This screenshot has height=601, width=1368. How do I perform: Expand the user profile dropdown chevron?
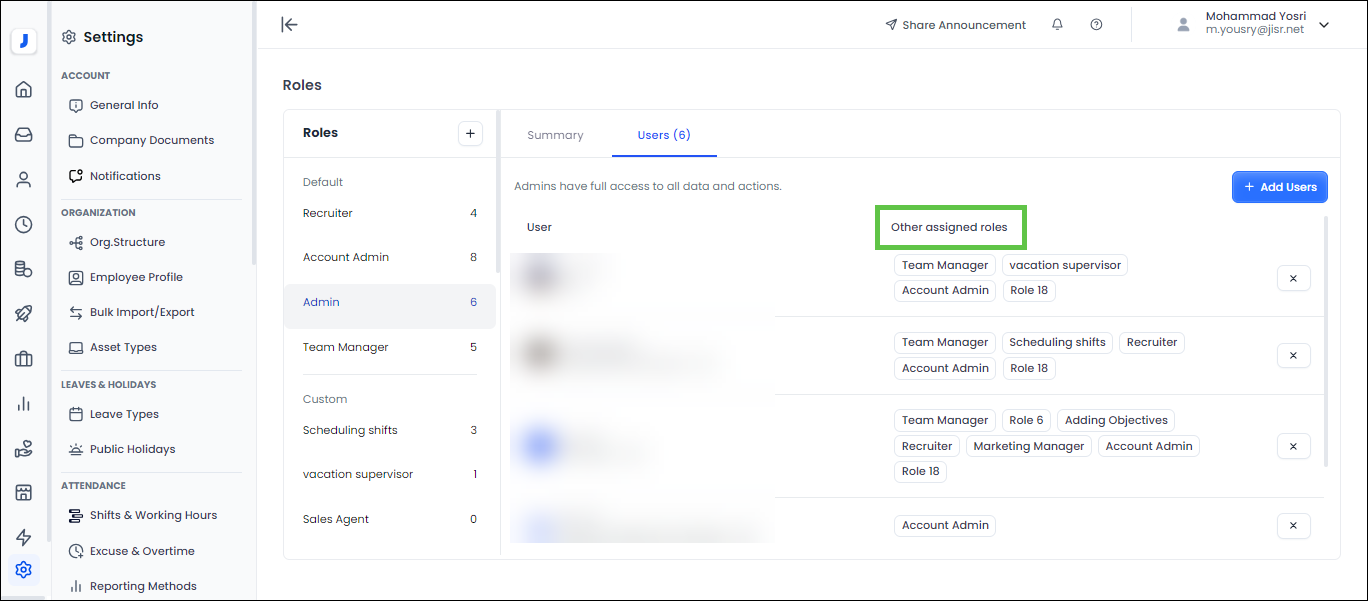coord(1324,25)
